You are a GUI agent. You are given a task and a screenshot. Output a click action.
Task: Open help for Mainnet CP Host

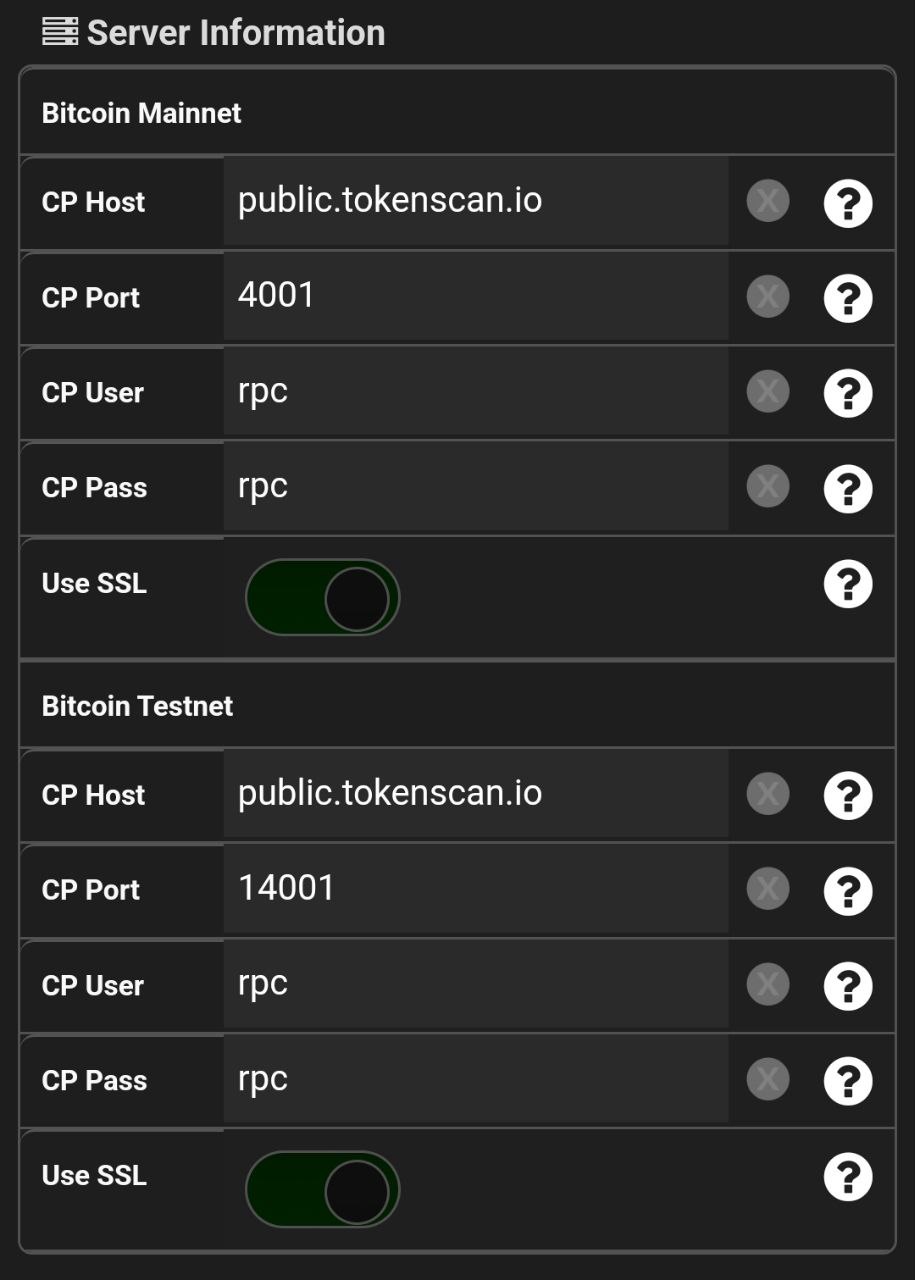(x=848, y=204)
